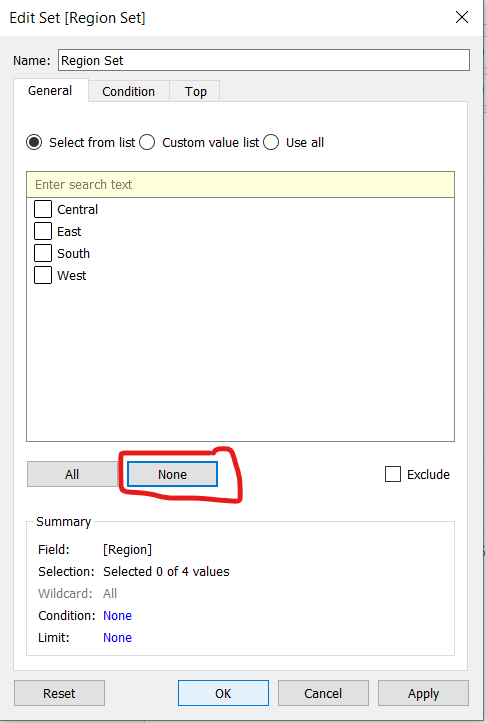The image size is (487, 723).
Task: Click the None selection button
Action: [x=172, y=474]
